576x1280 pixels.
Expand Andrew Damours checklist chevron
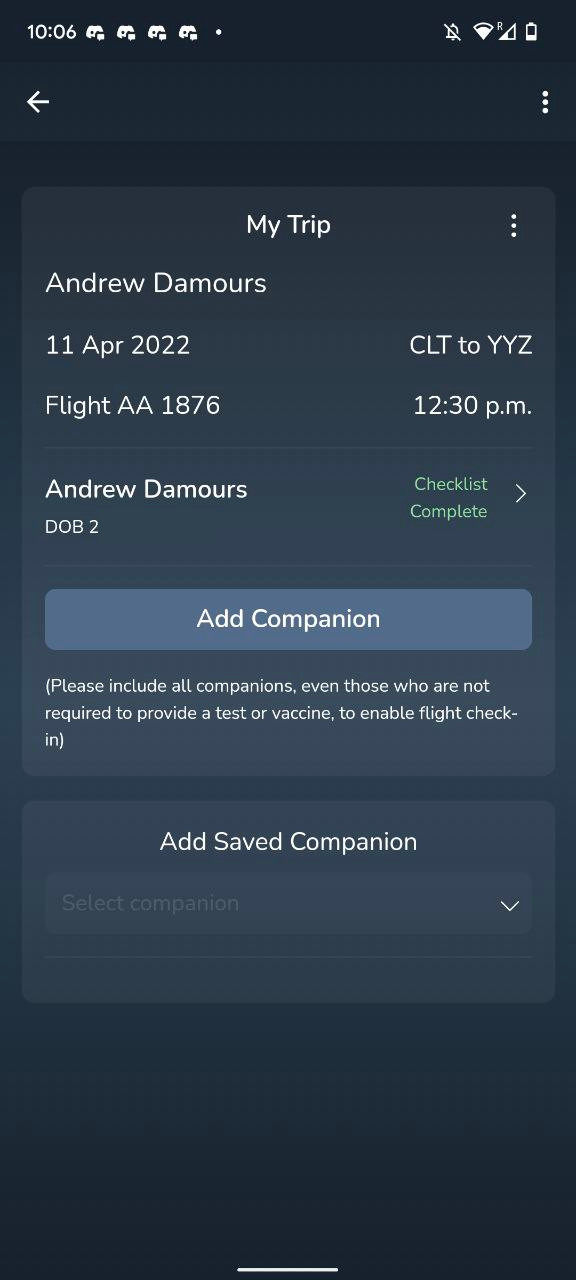coord(520,494)
